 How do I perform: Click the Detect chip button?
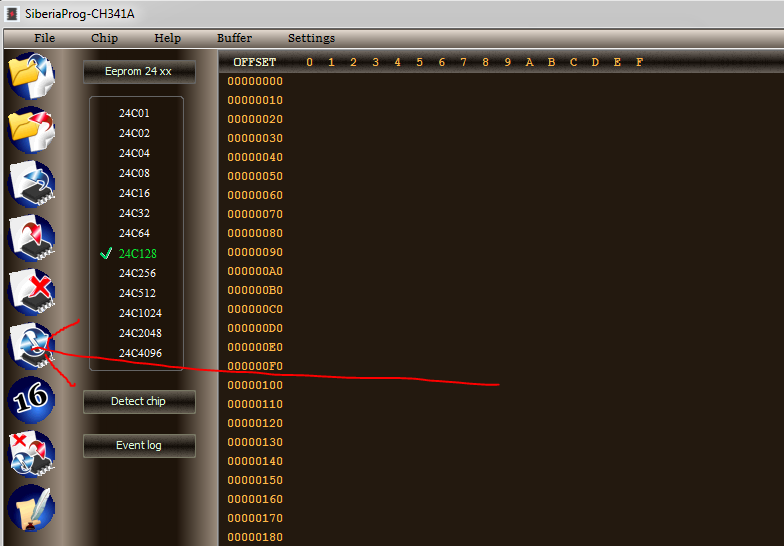139,402
